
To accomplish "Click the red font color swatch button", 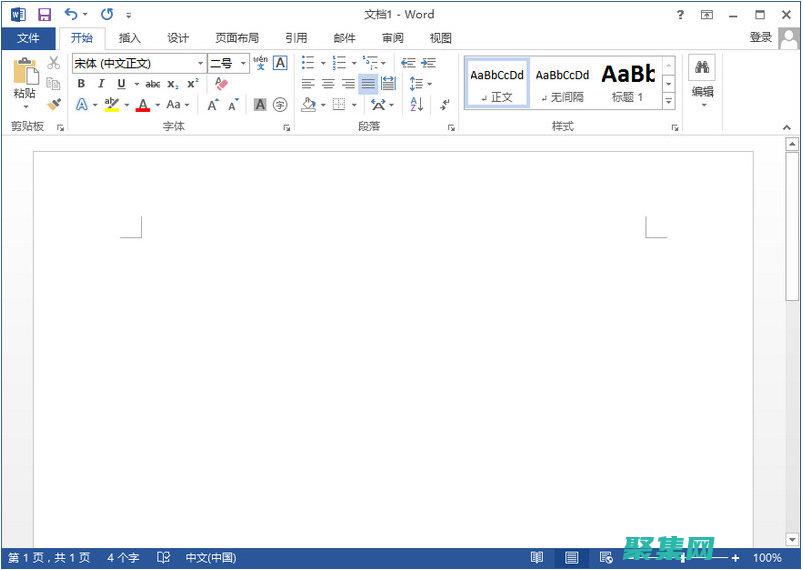I will coord(143,105).
